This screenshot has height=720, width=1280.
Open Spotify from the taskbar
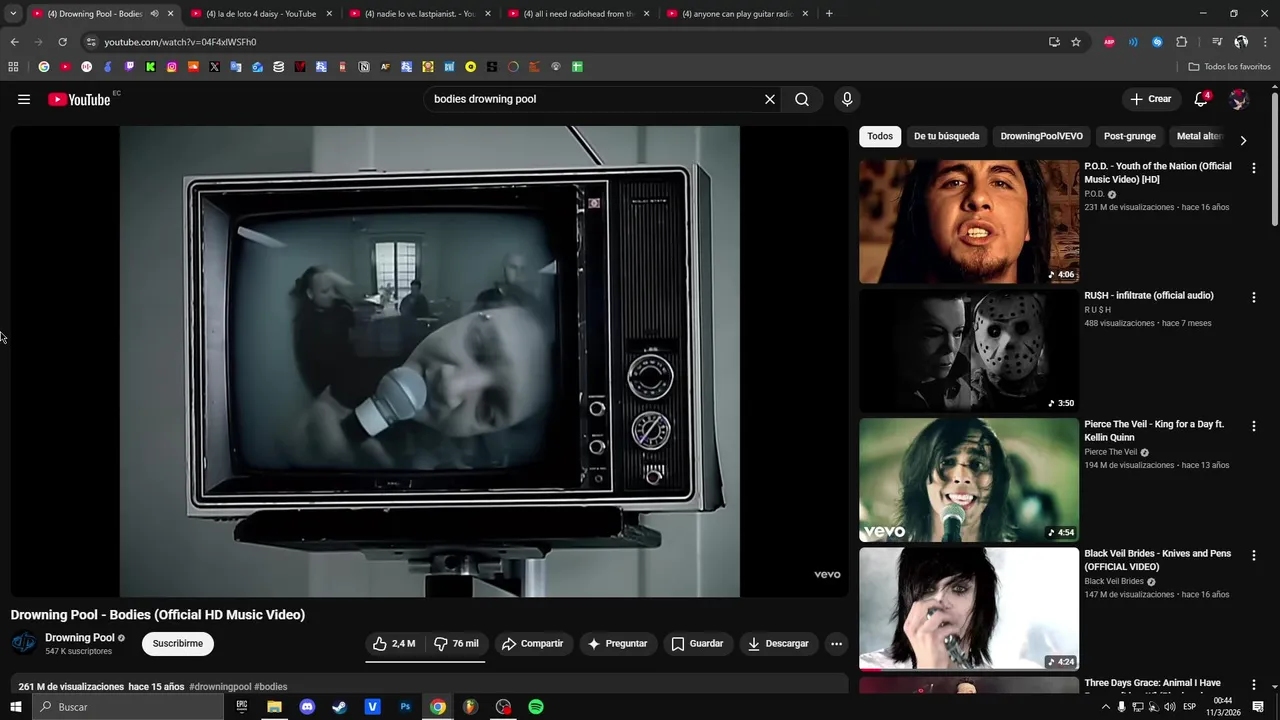tap(536, 707)
